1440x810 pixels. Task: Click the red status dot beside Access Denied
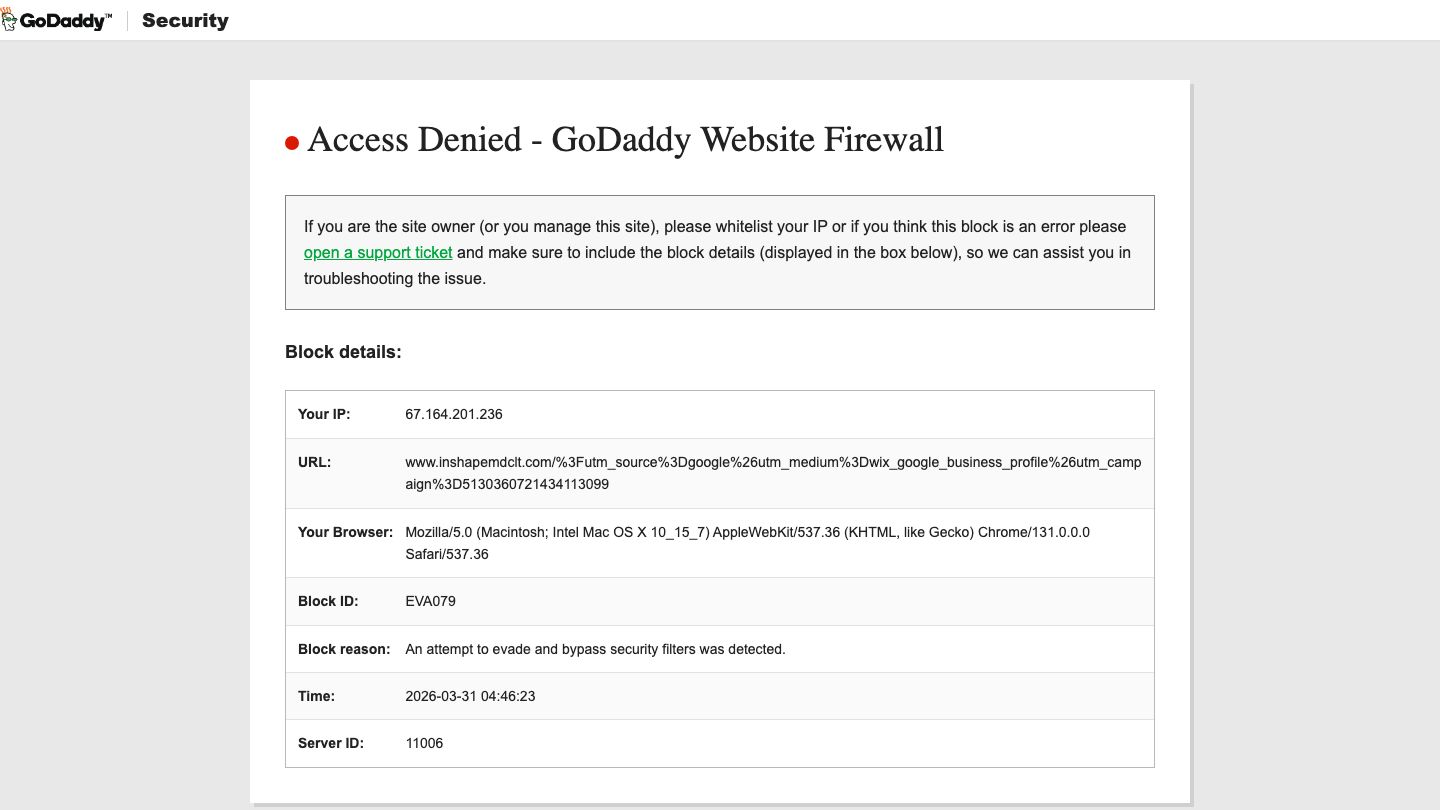(x=292, y=143)
